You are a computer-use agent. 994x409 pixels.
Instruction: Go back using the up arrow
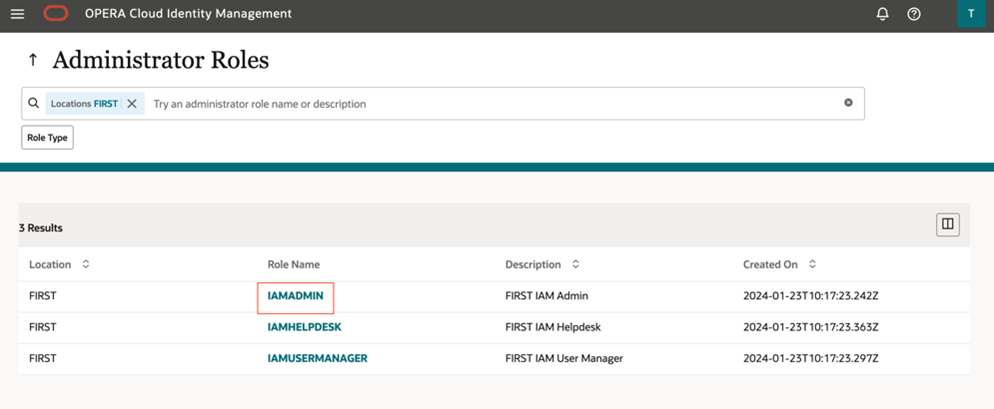(33, 60)
